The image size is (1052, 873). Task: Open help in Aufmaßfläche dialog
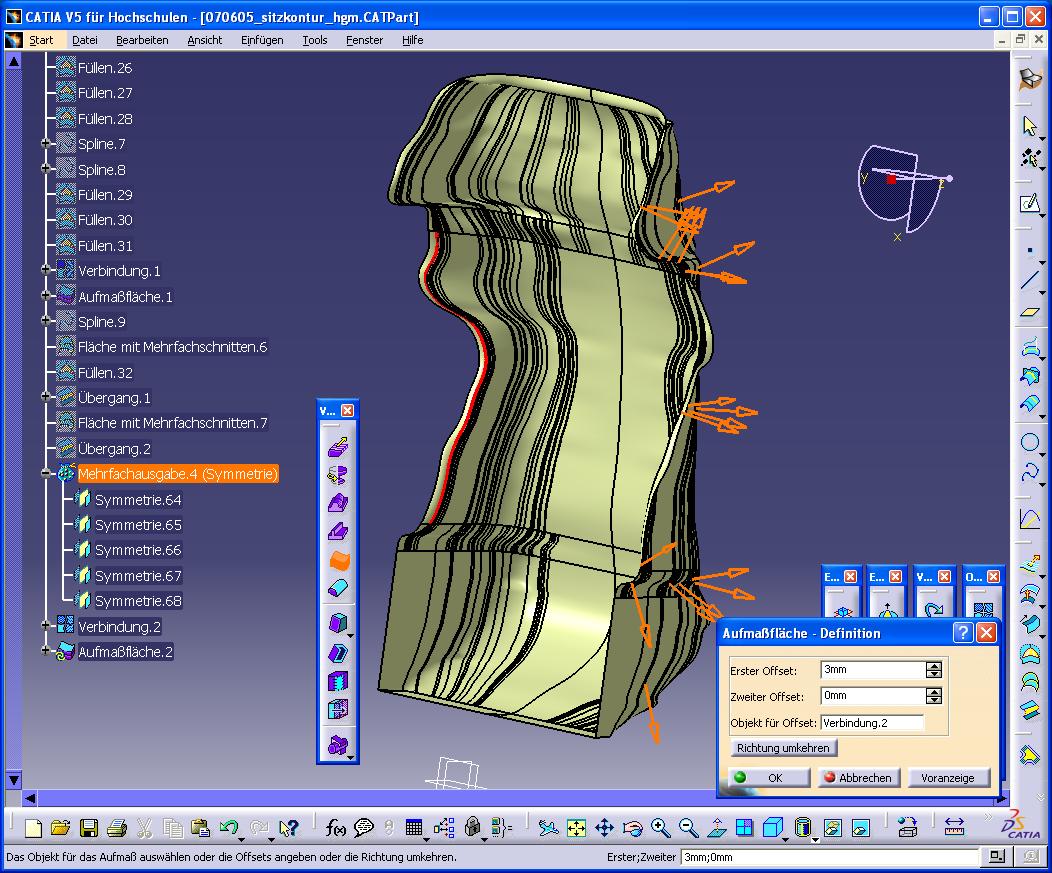click(963, 633)
